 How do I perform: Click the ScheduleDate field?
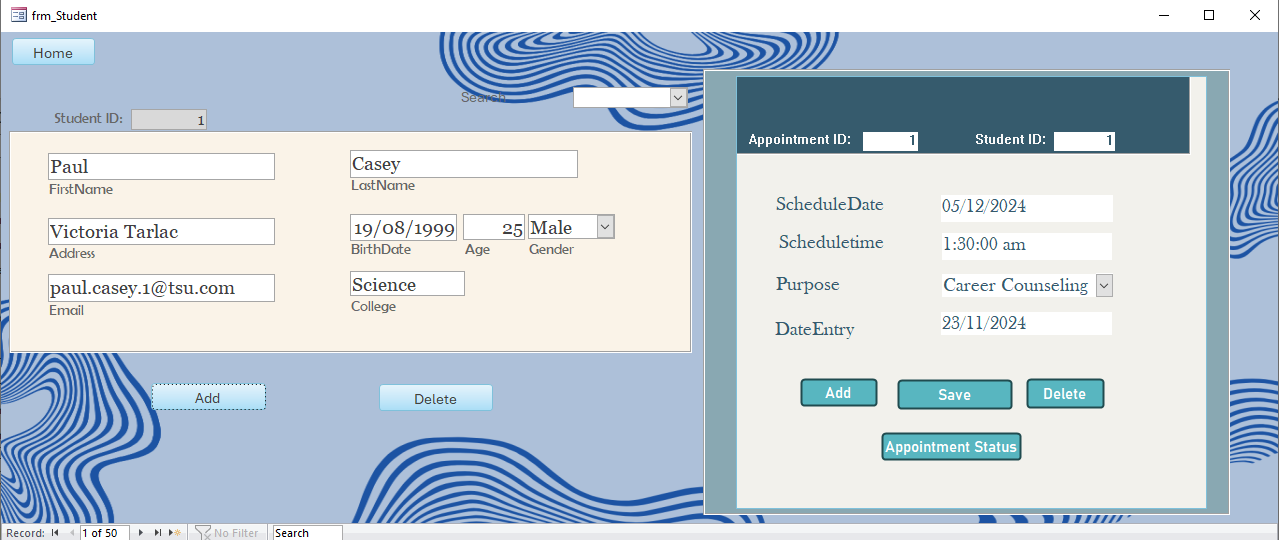pyautogui.click(x=1026, y=208)
